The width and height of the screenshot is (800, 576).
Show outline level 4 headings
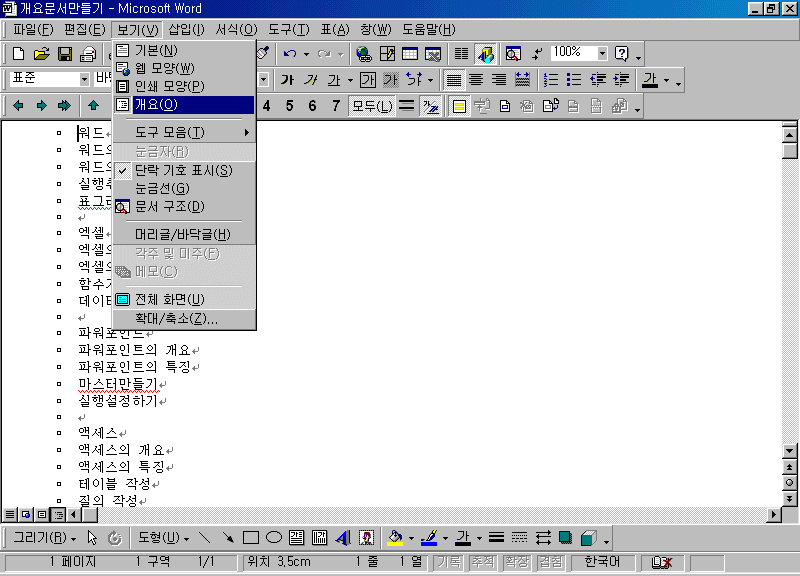point(266,106)
